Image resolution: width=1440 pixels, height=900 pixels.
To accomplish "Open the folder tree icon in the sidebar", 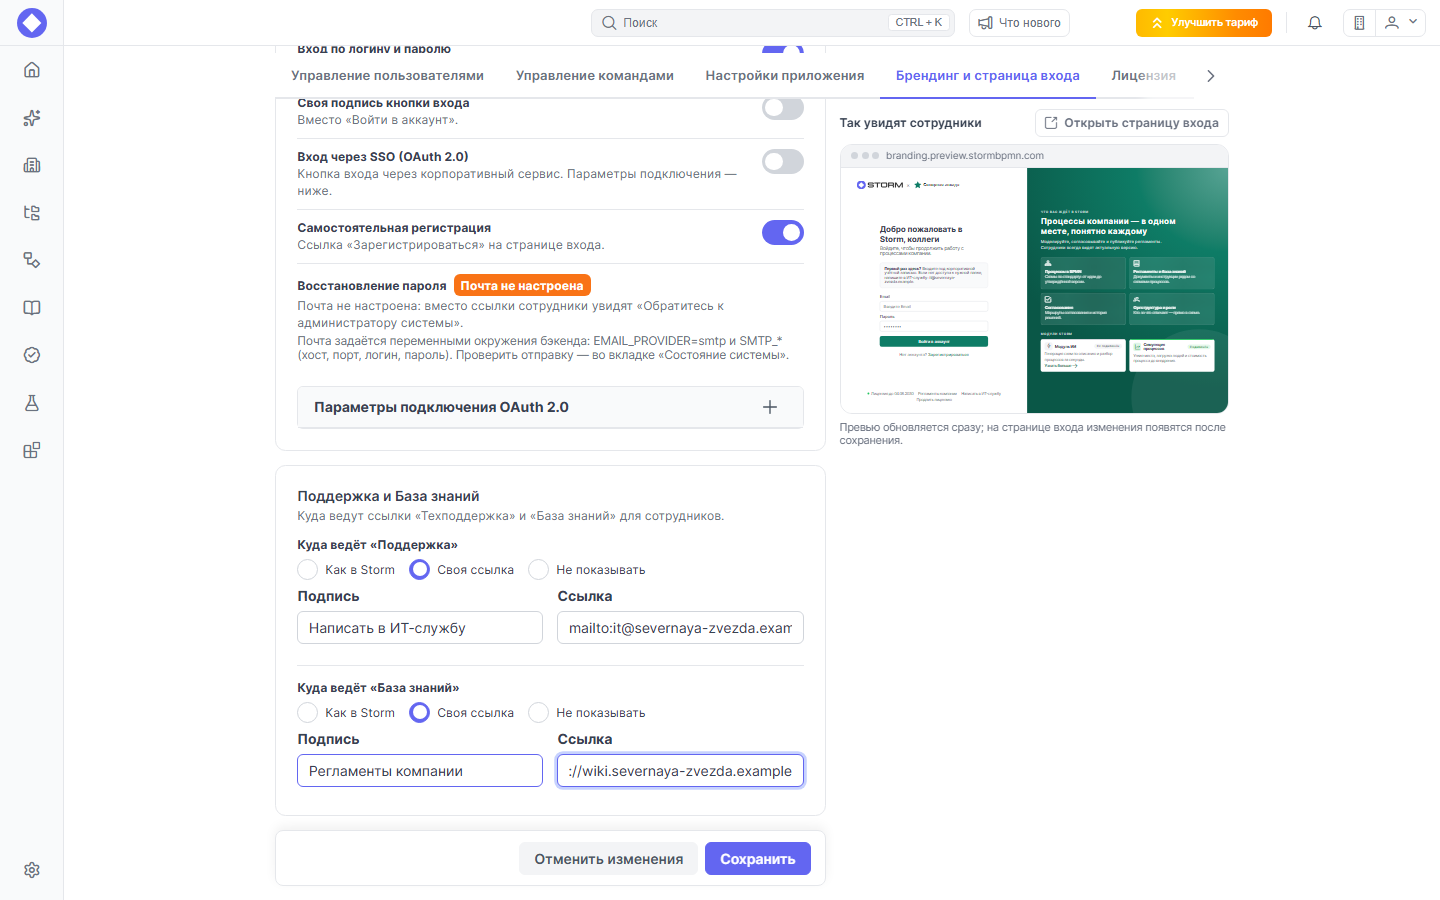I will 32,213.
